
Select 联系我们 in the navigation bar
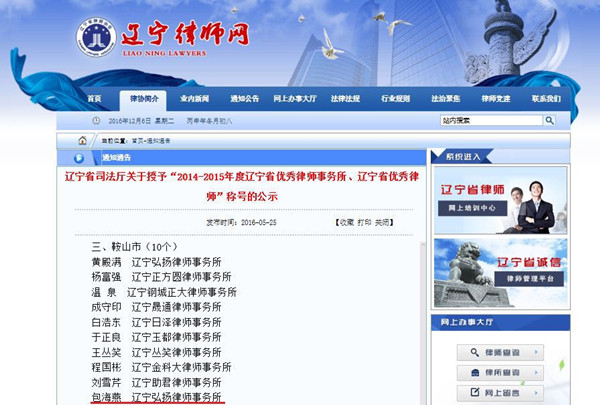point(546,99)
